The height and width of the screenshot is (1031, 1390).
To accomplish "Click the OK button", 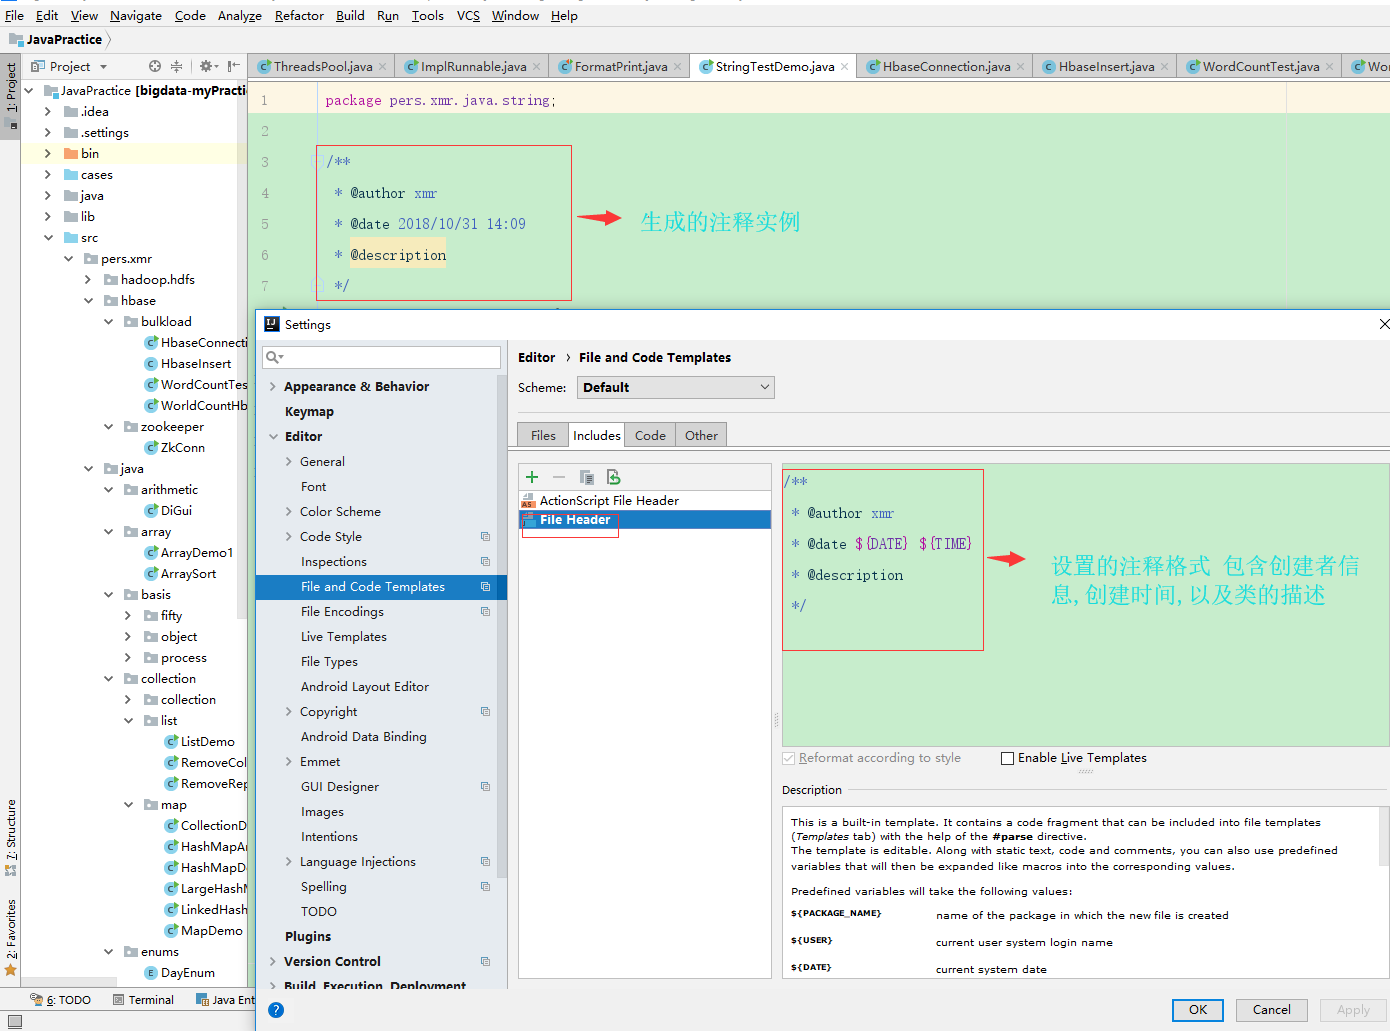I will coord(1198,1010).
